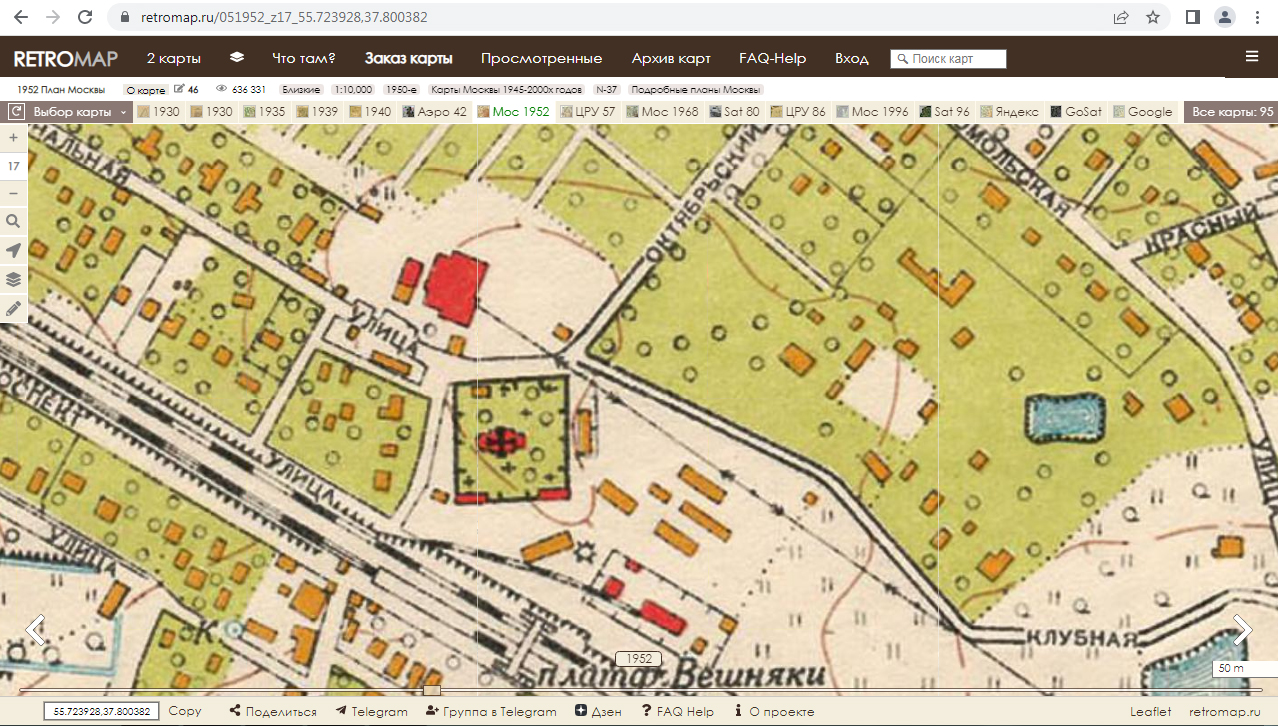Switch to the 1939 map tab
This screenshot has width=1278, height=726.
pos(318,112)
